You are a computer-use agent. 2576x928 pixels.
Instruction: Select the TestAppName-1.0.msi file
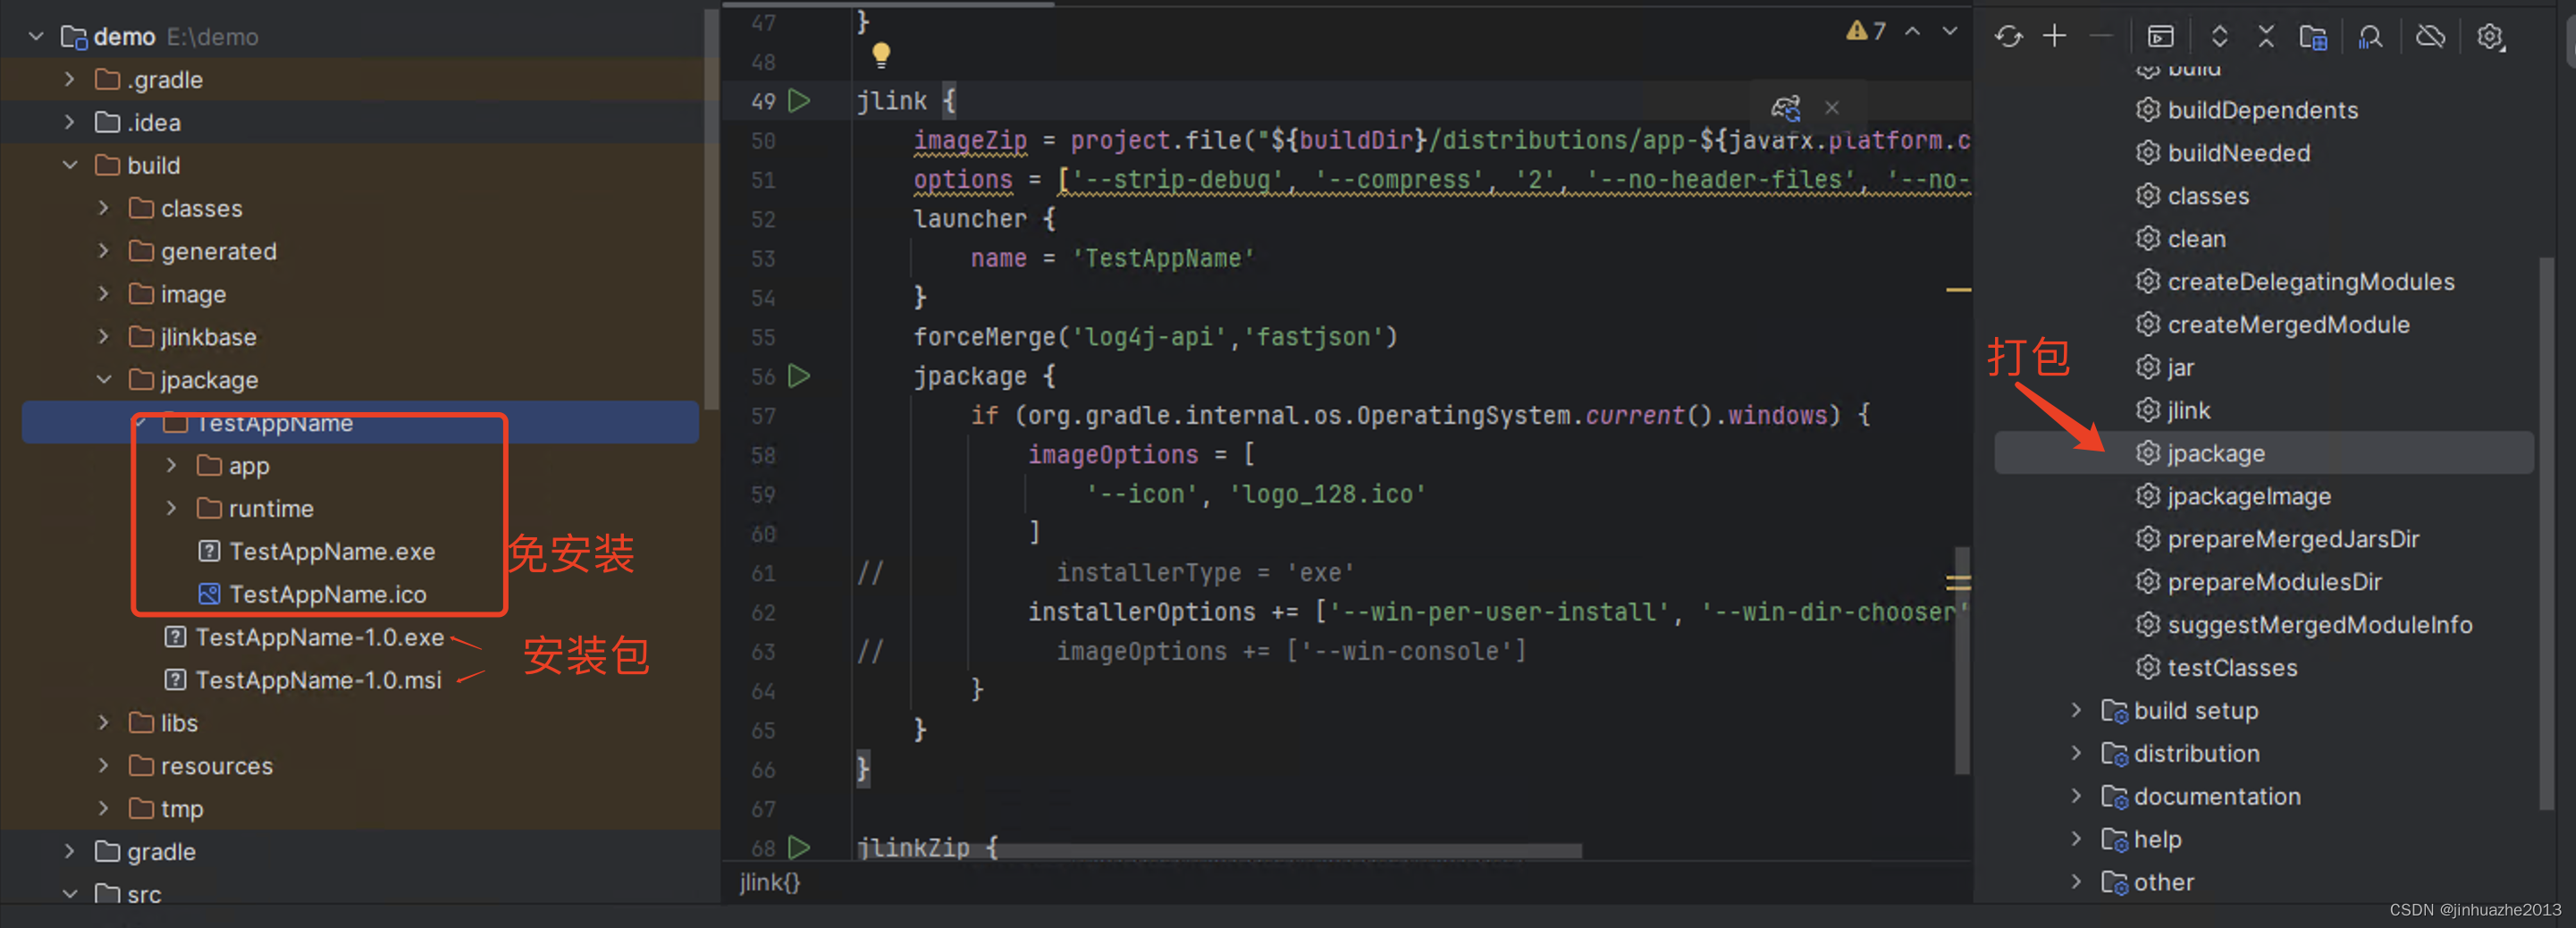coord(317,680)
